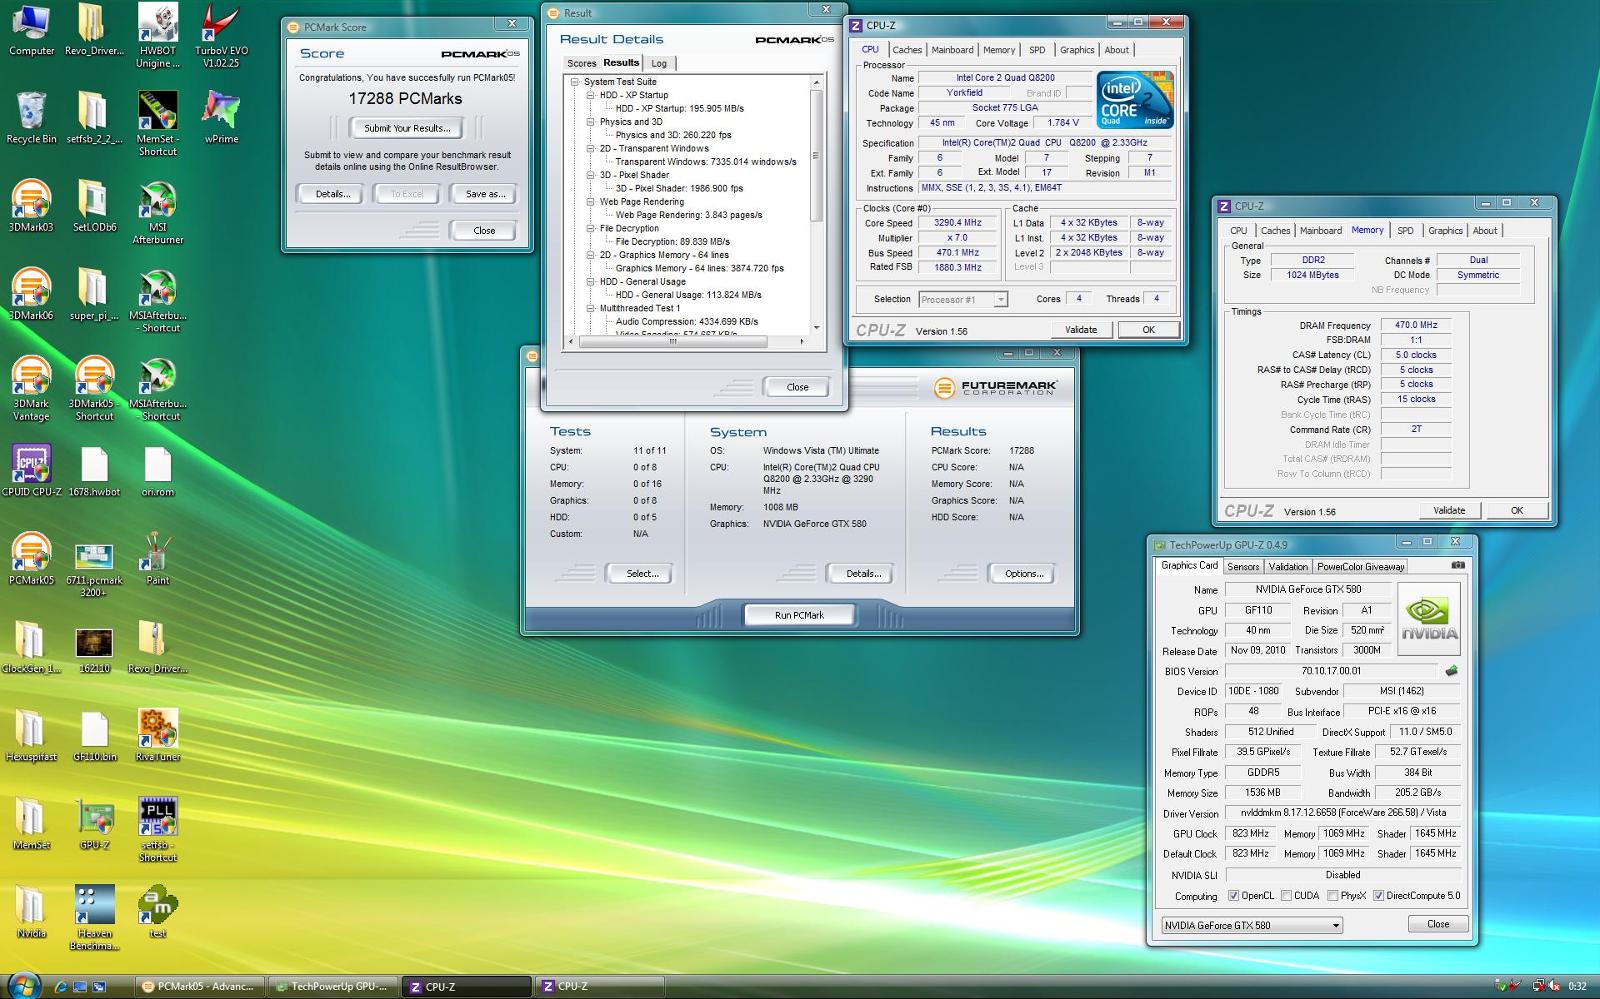Switch to the Log tab in Result Details
1600x999 pixels.
click(659, 63)
